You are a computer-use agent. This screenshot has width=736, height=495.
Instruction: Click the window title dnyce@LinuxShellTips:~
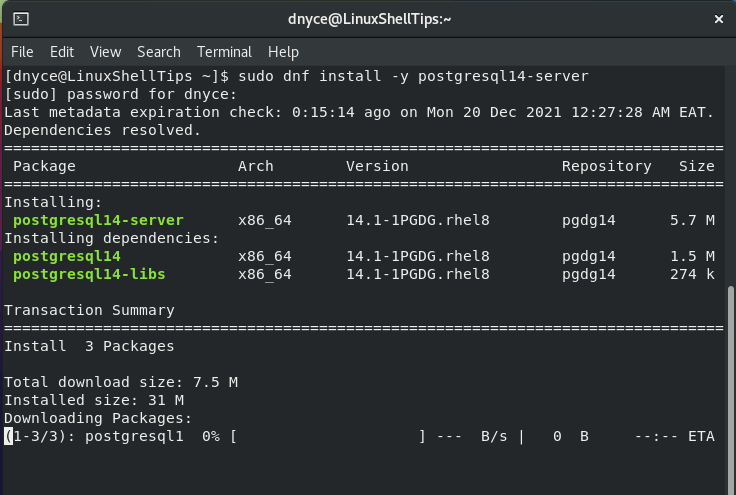pyautogui.click(x=369, y=19)
